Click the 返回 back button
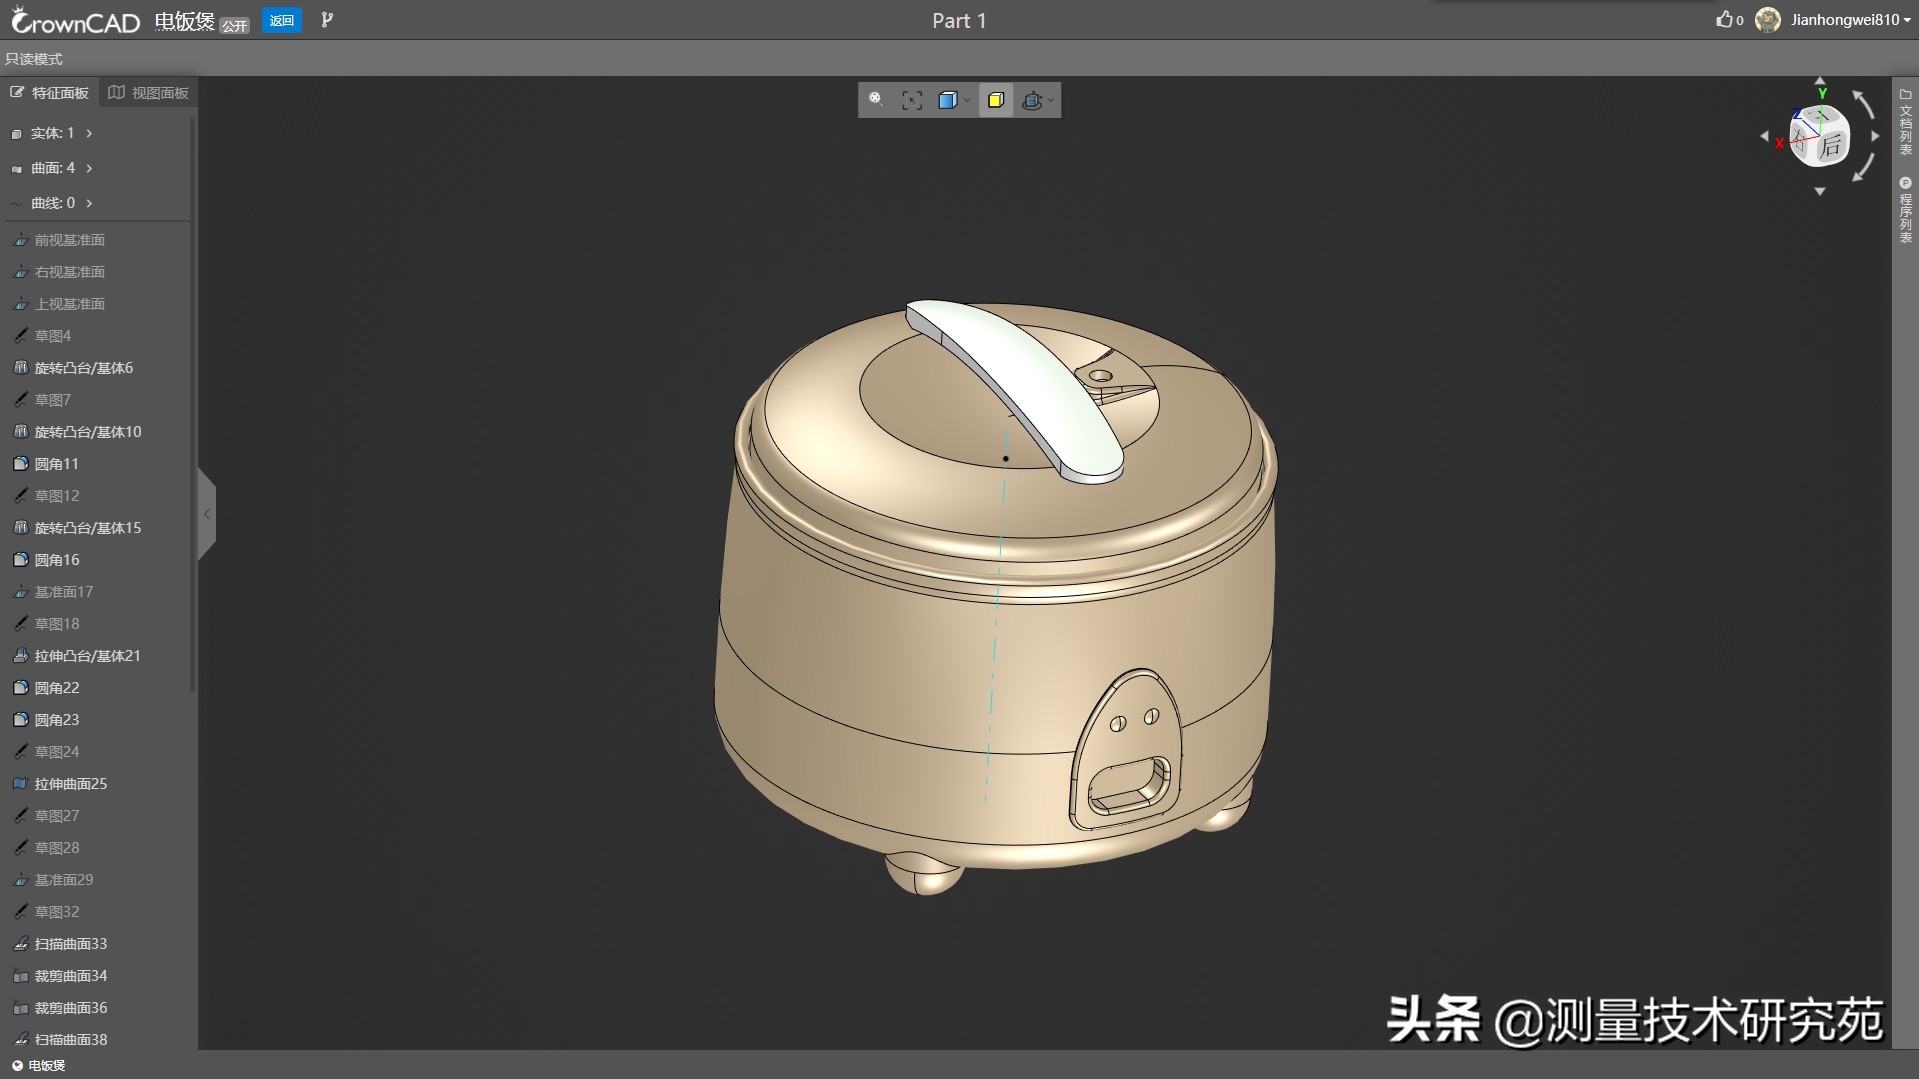This screenshot has height=1079, width=1919. pyautogui.click(x=282, y=20)
